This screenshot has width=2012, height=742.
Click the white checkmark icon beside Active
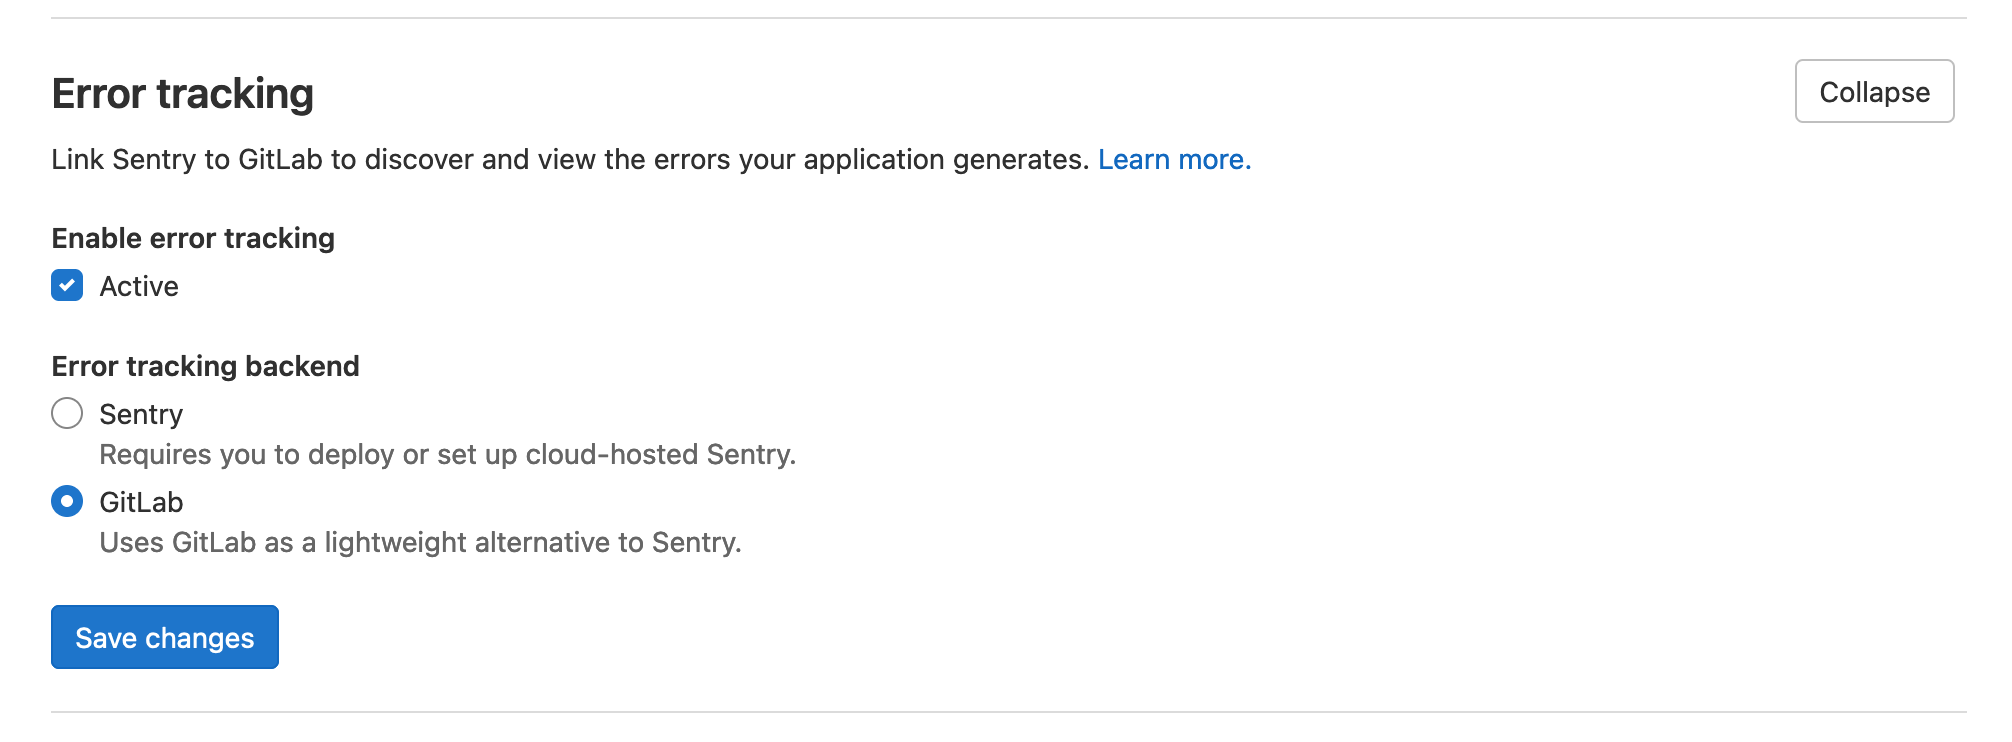point(67,286)
